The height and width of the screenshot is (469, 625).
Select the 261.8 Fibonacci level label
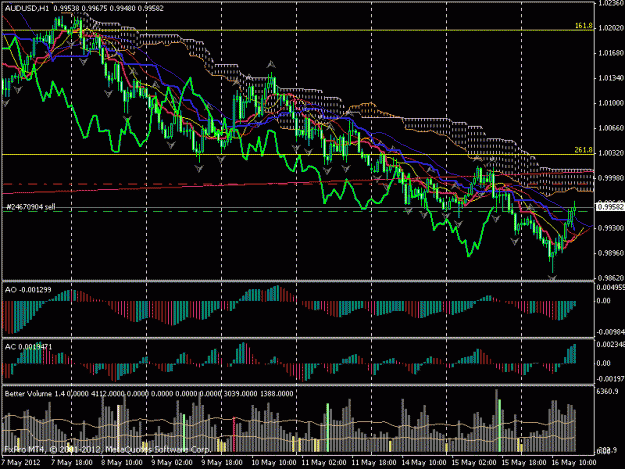pyautogui.click(x=584, y=150)
